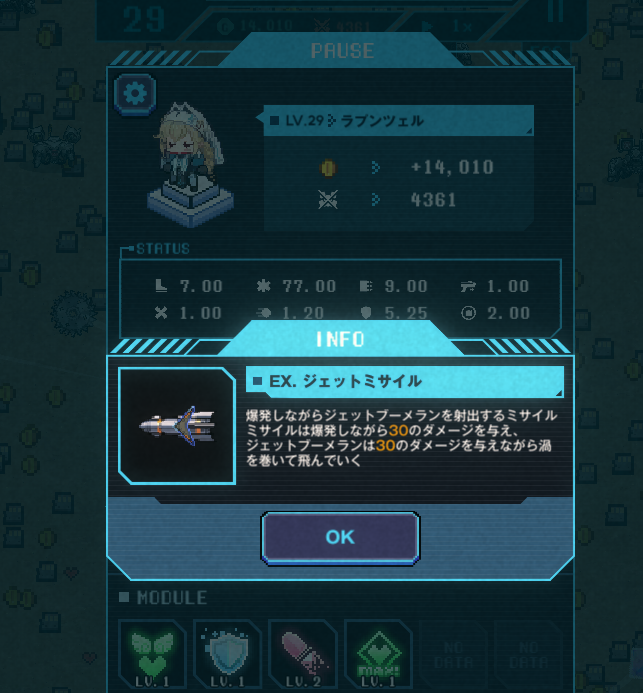643x693 pixels.
Task: Select the jet missile weapon thumbnail
Action: [177, 426]
